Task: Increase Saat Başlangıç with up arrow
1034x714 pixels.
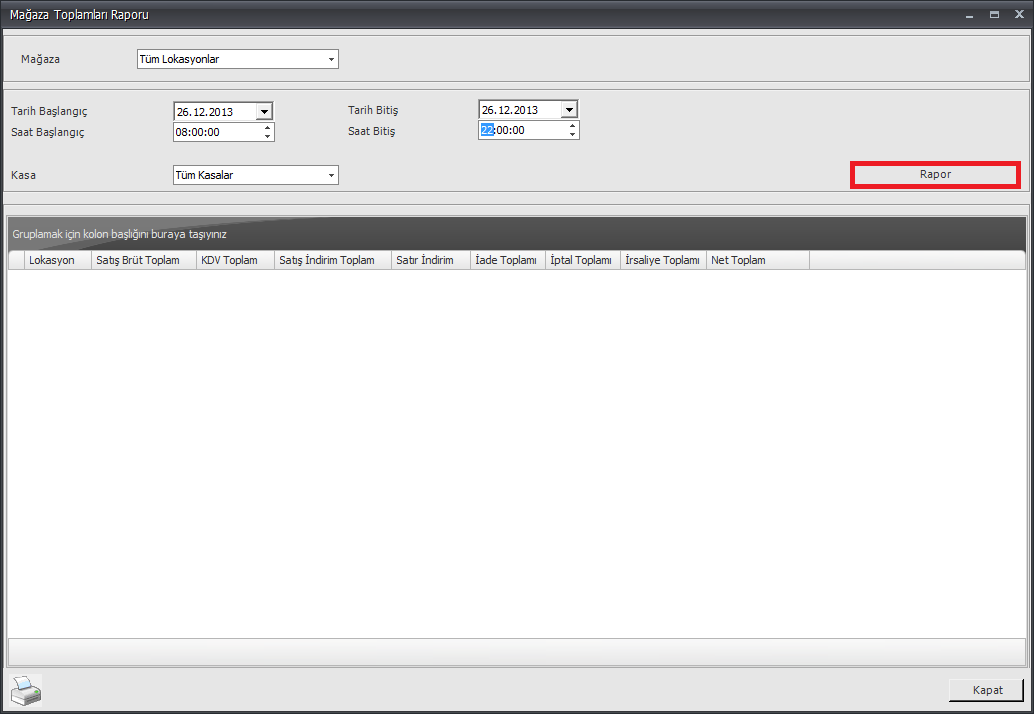Action: coord(267,127)
